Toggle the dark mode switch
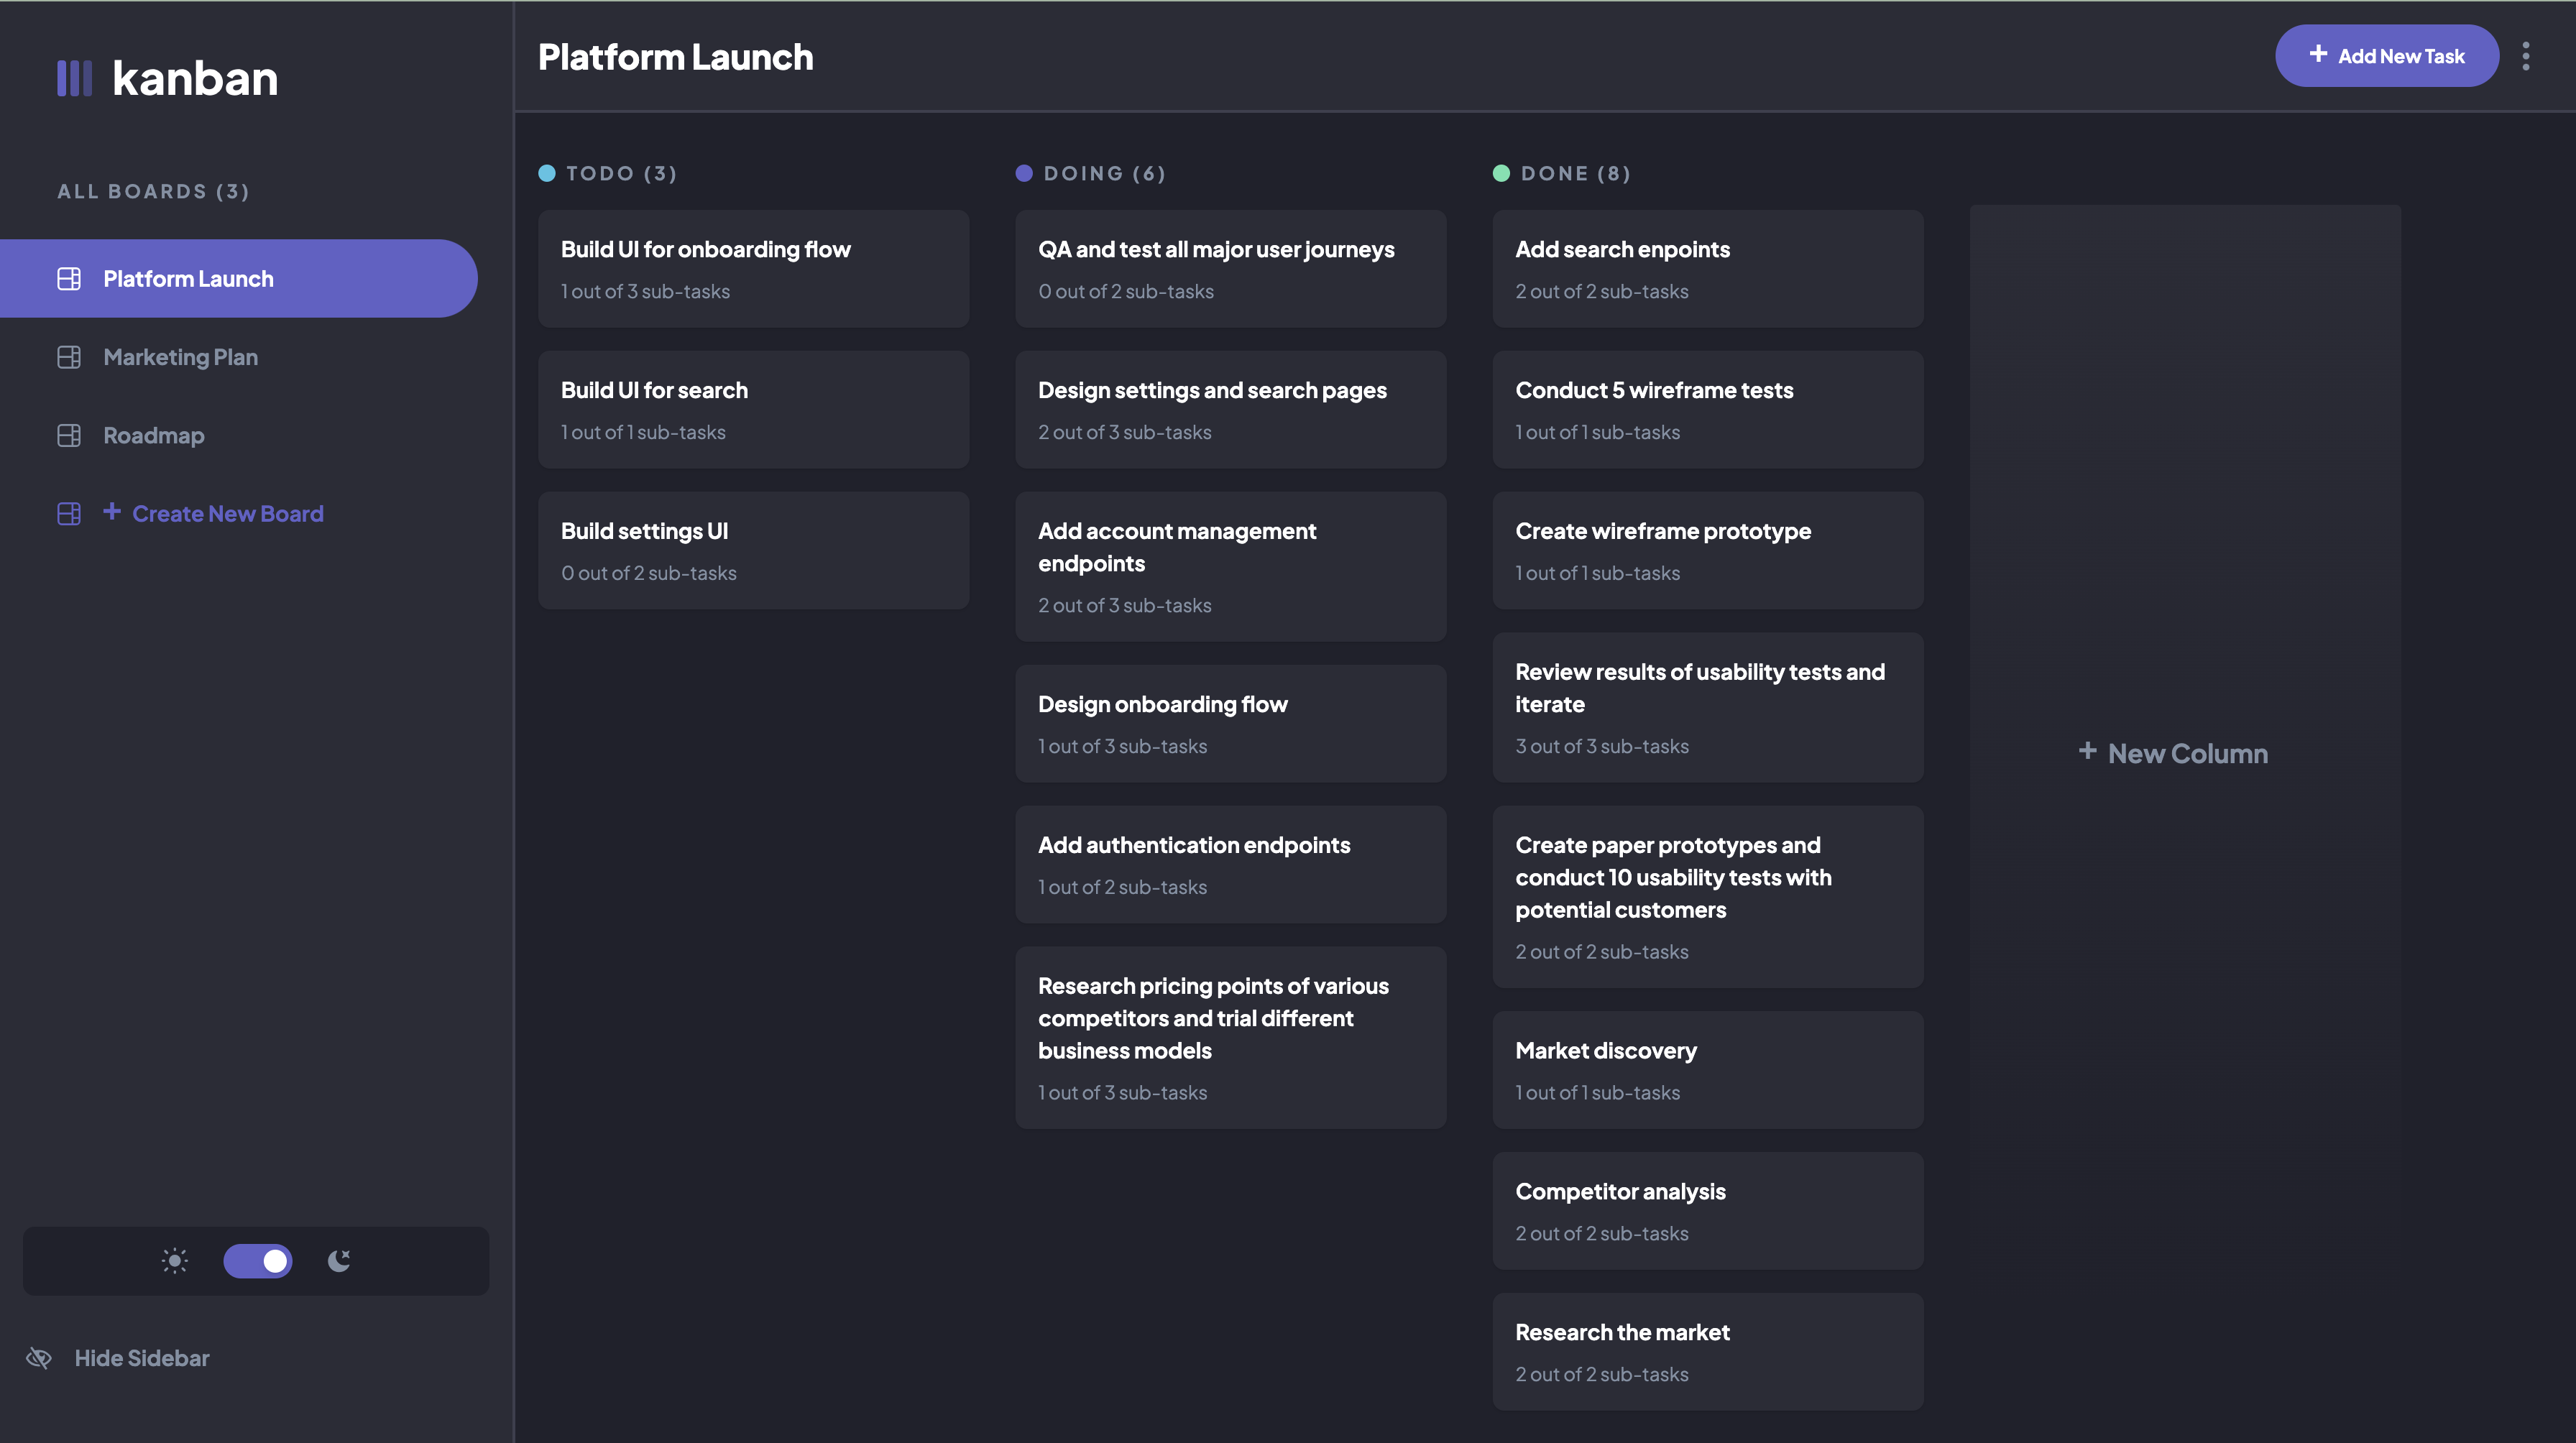2576x1443 pixels. [257, 1260]
